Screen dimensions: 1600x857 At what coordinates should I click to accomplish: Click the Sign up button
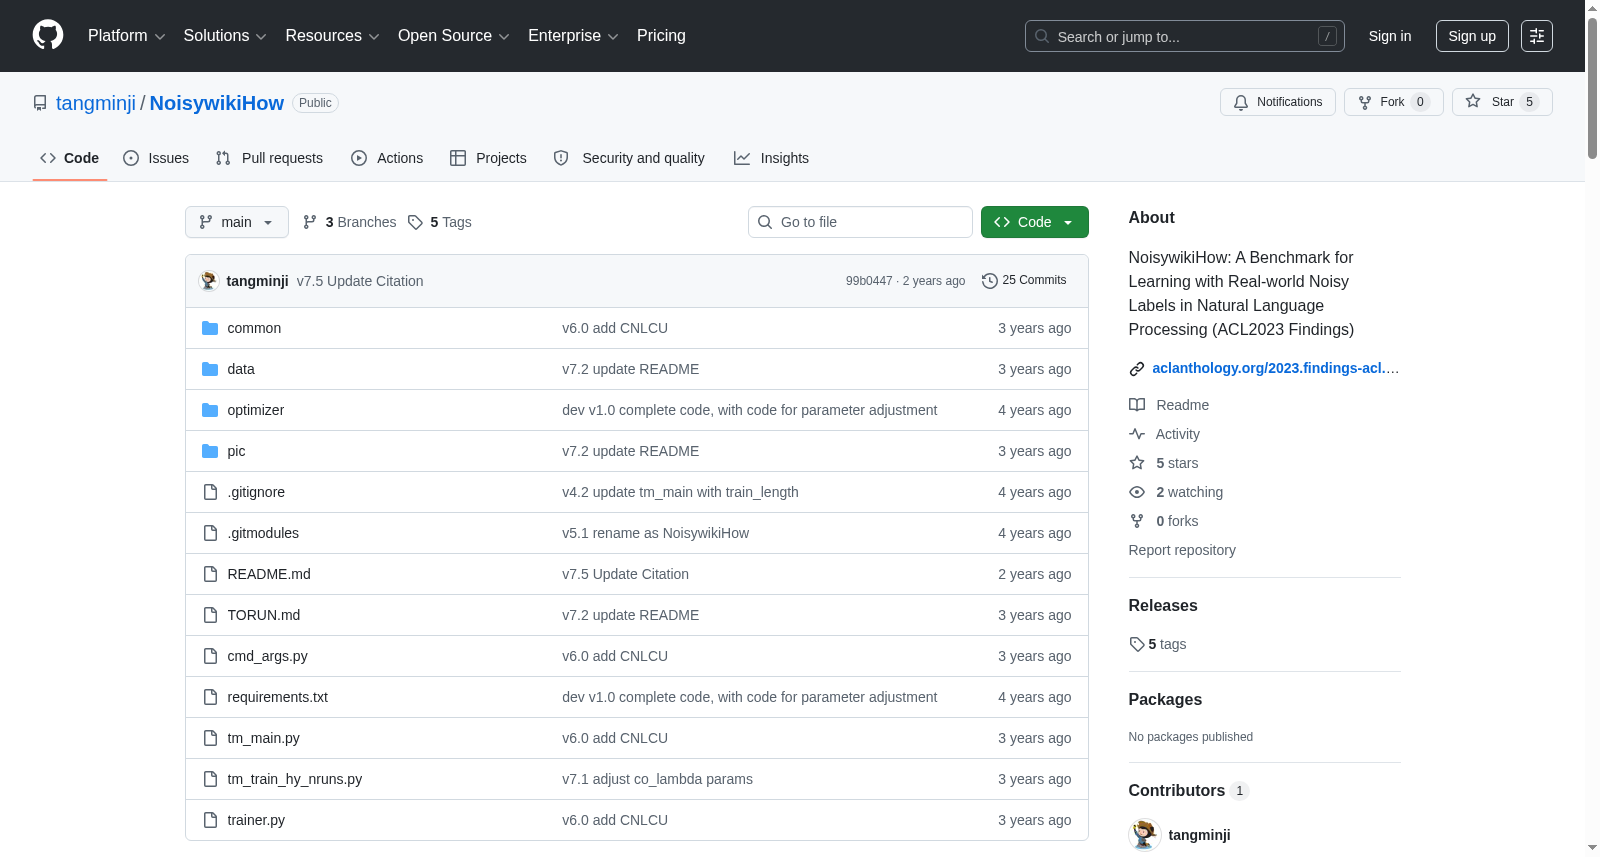click(x=1472, y=36)
